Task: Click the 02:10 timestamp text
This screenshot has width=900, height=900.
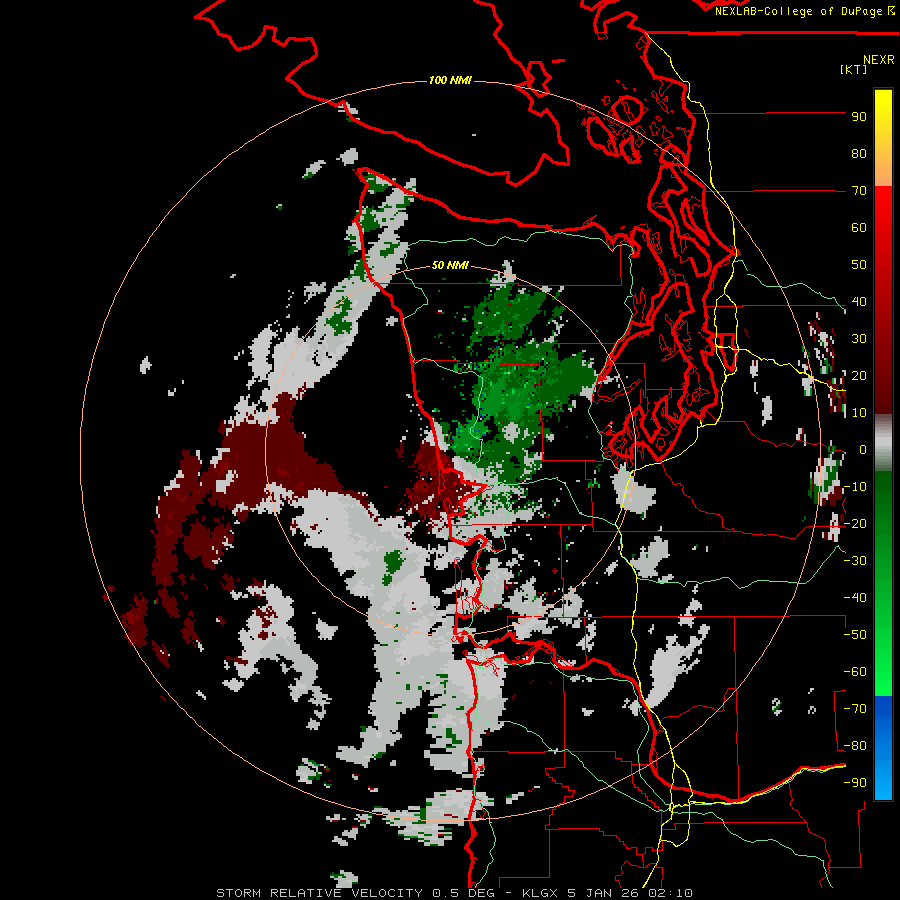Action: coord(675,893)
